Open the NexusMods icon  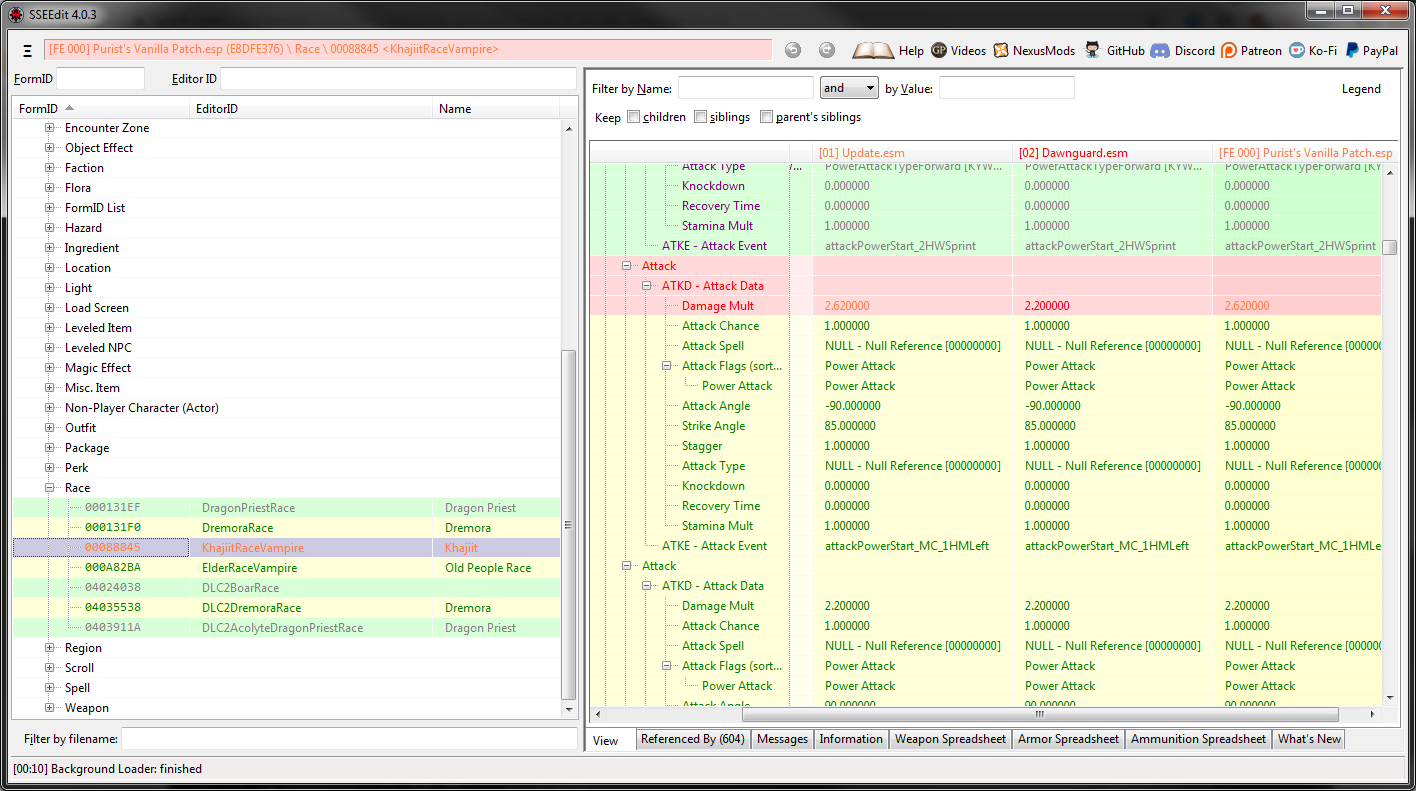1001,50
